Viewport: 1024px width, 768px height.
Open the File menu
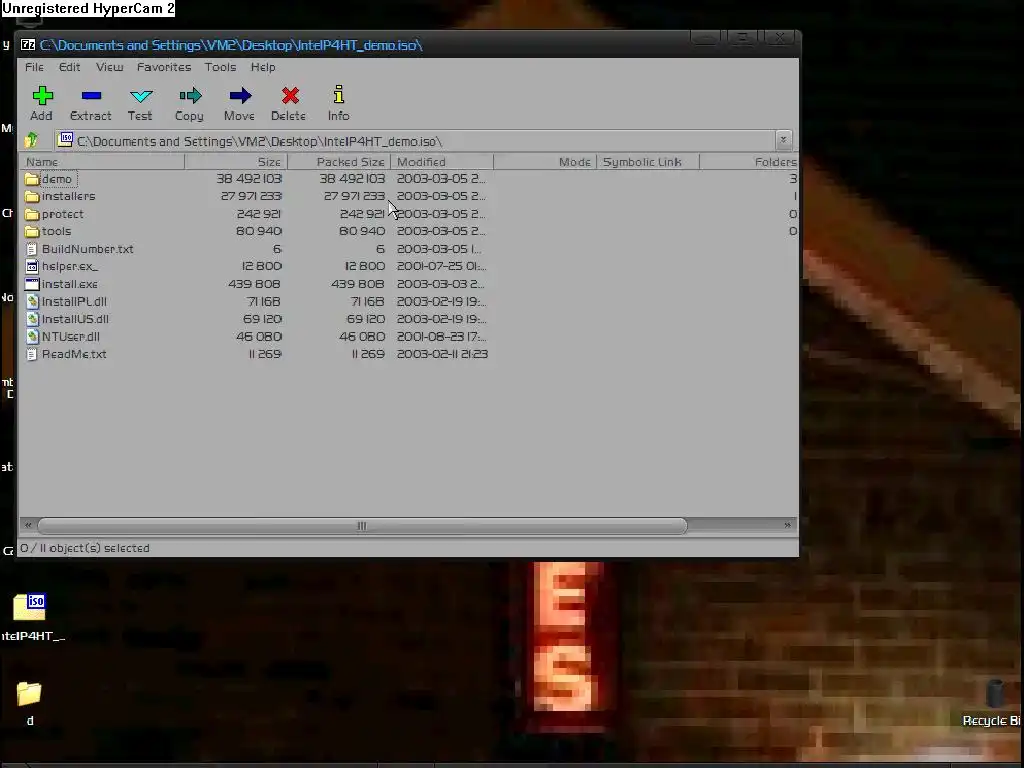(x=35, y=67)
